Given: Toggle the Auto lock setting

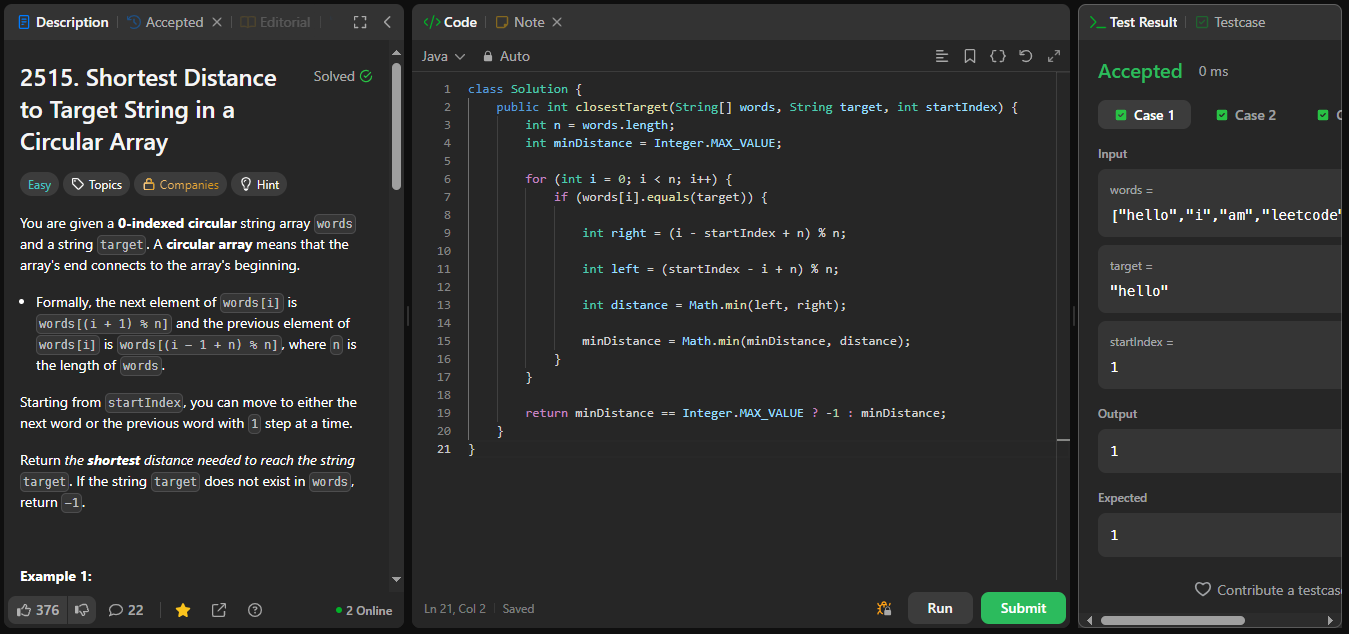Looking at the screenshot, I should (x=506, y=56).
